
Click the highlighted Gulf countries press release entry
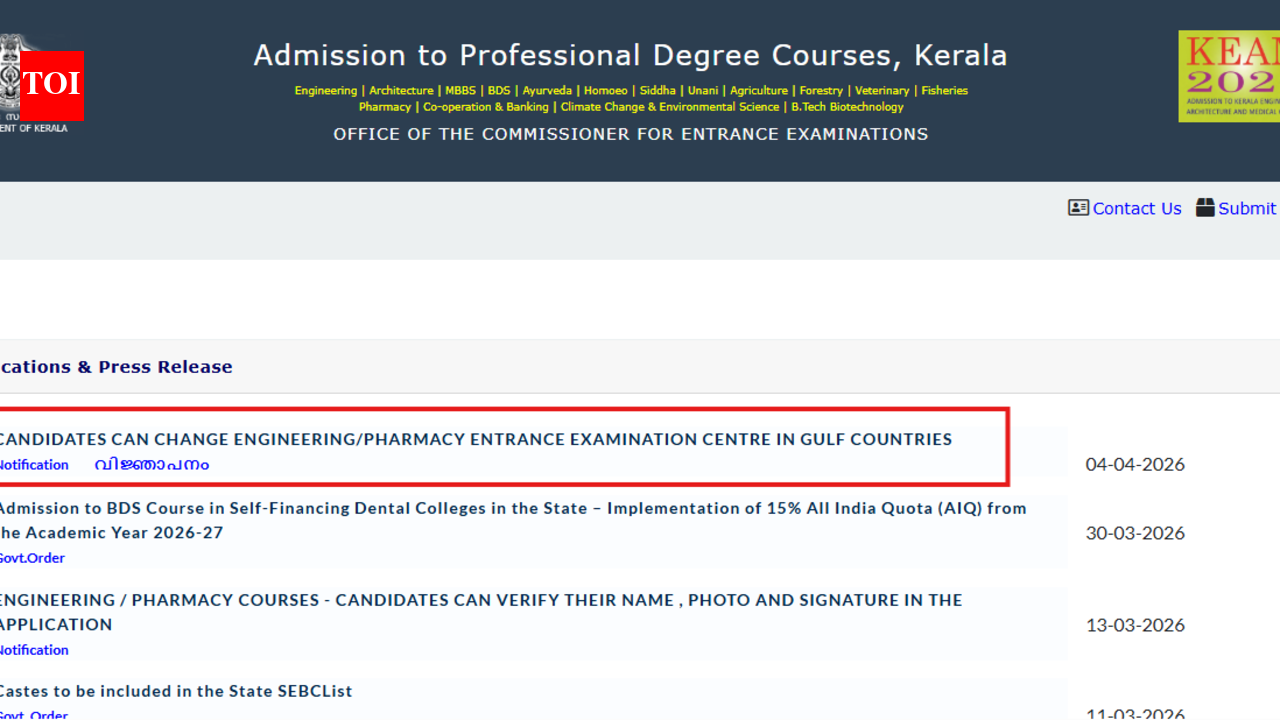click(475, 440)
